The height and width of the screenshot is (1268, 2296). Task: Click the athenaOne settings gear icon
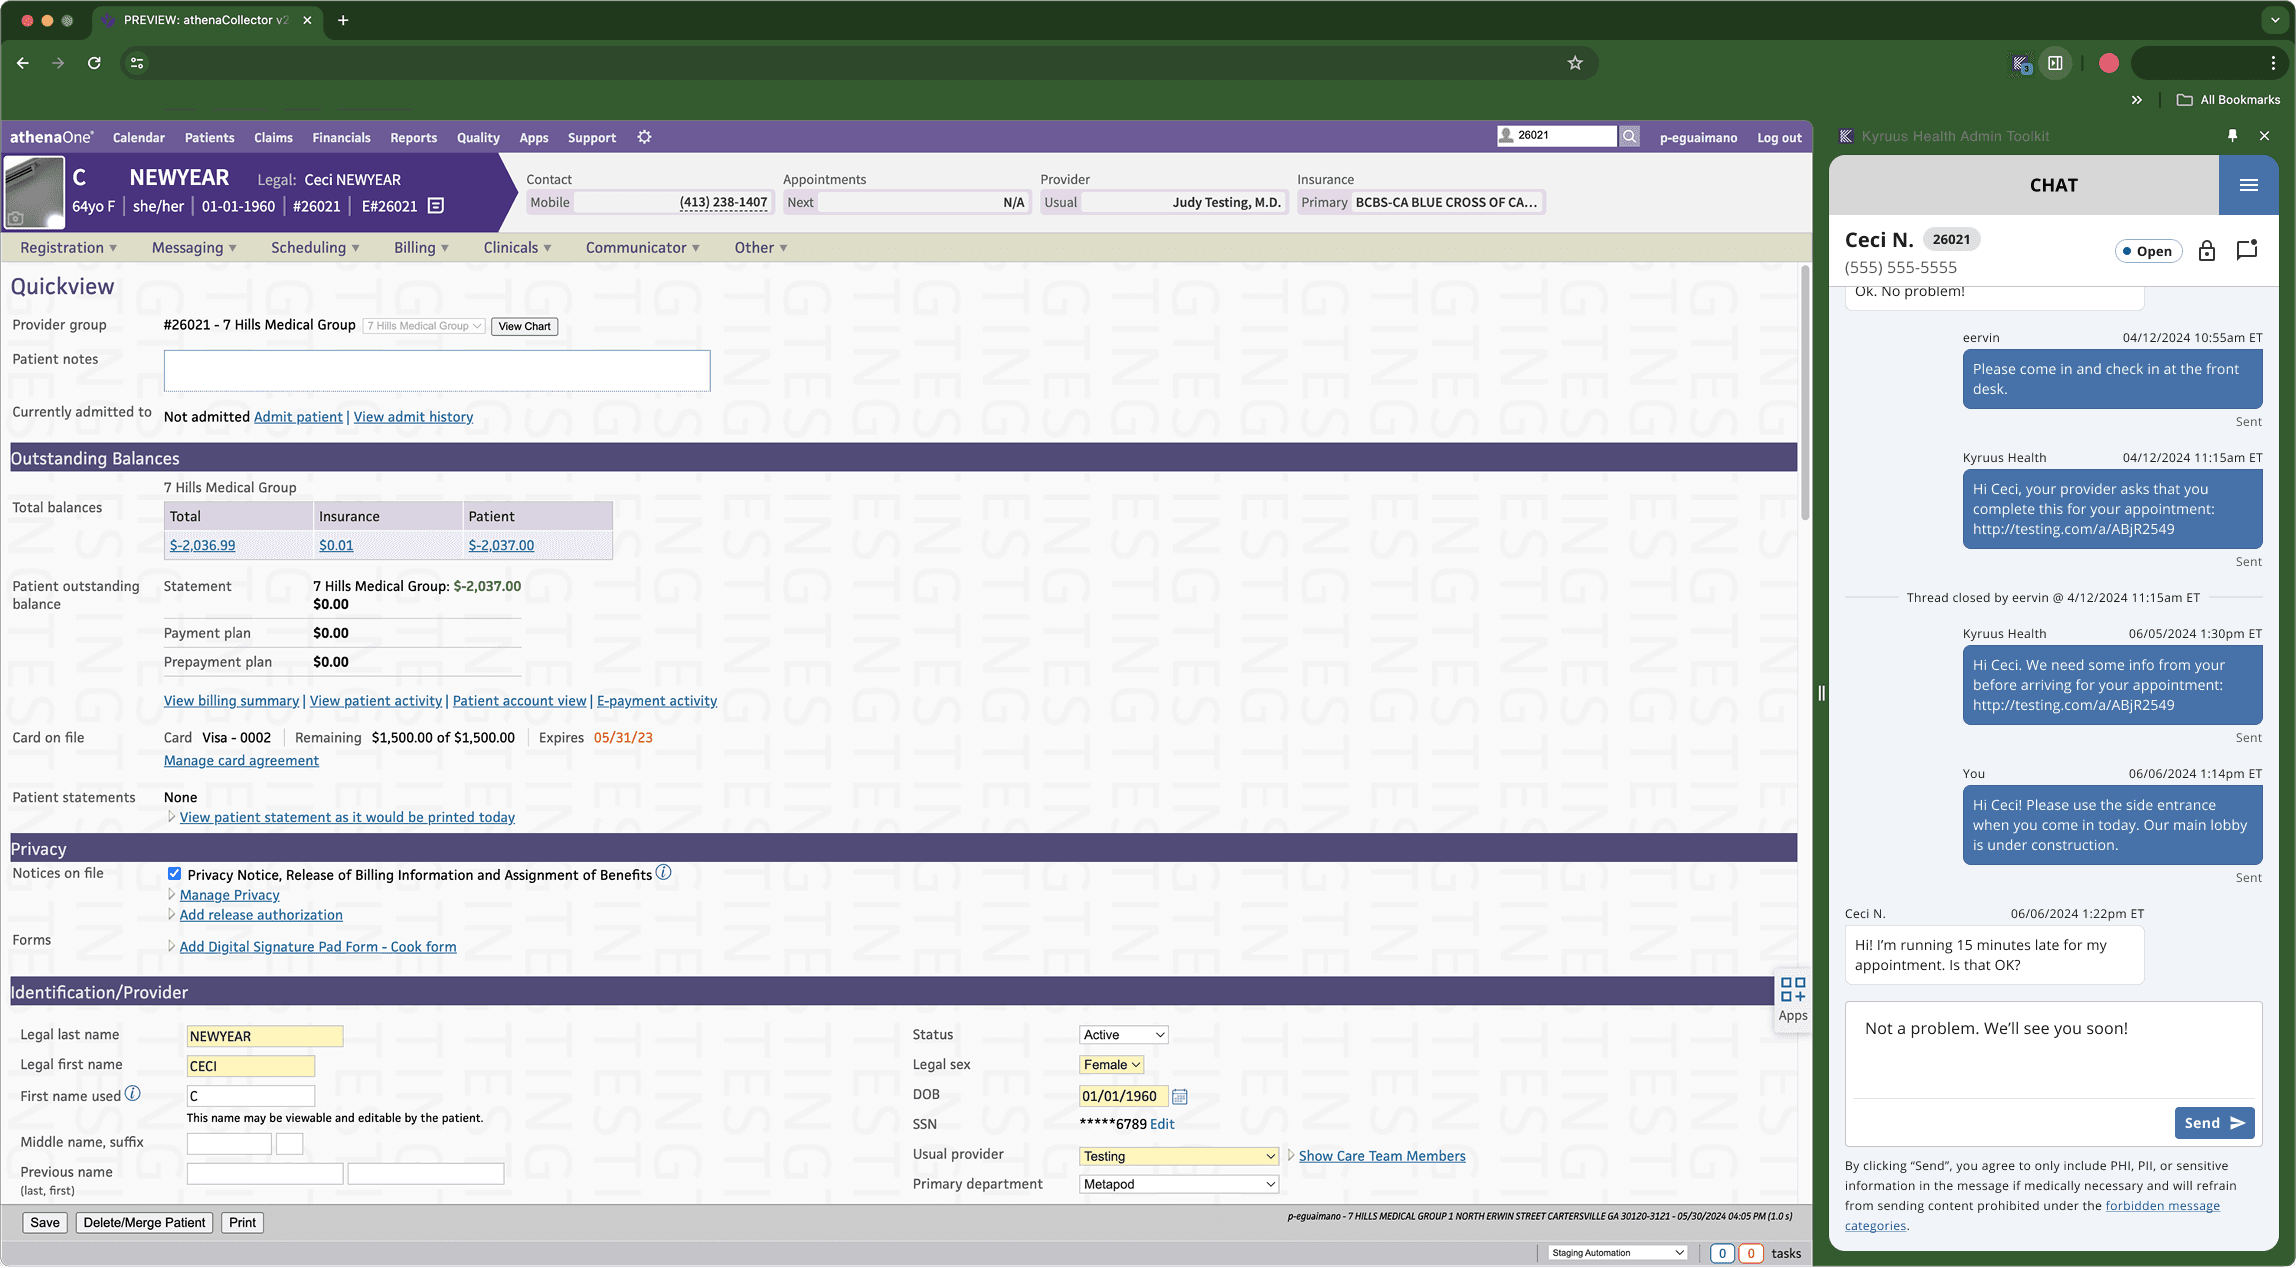point(644,137)
